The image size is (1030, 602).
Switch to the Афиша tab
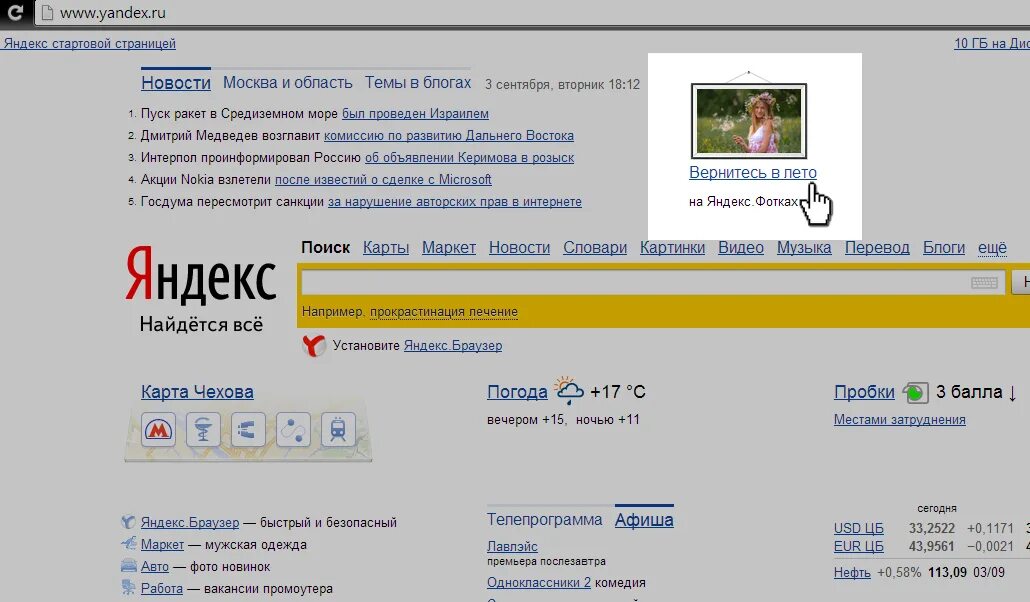point(644,519)
